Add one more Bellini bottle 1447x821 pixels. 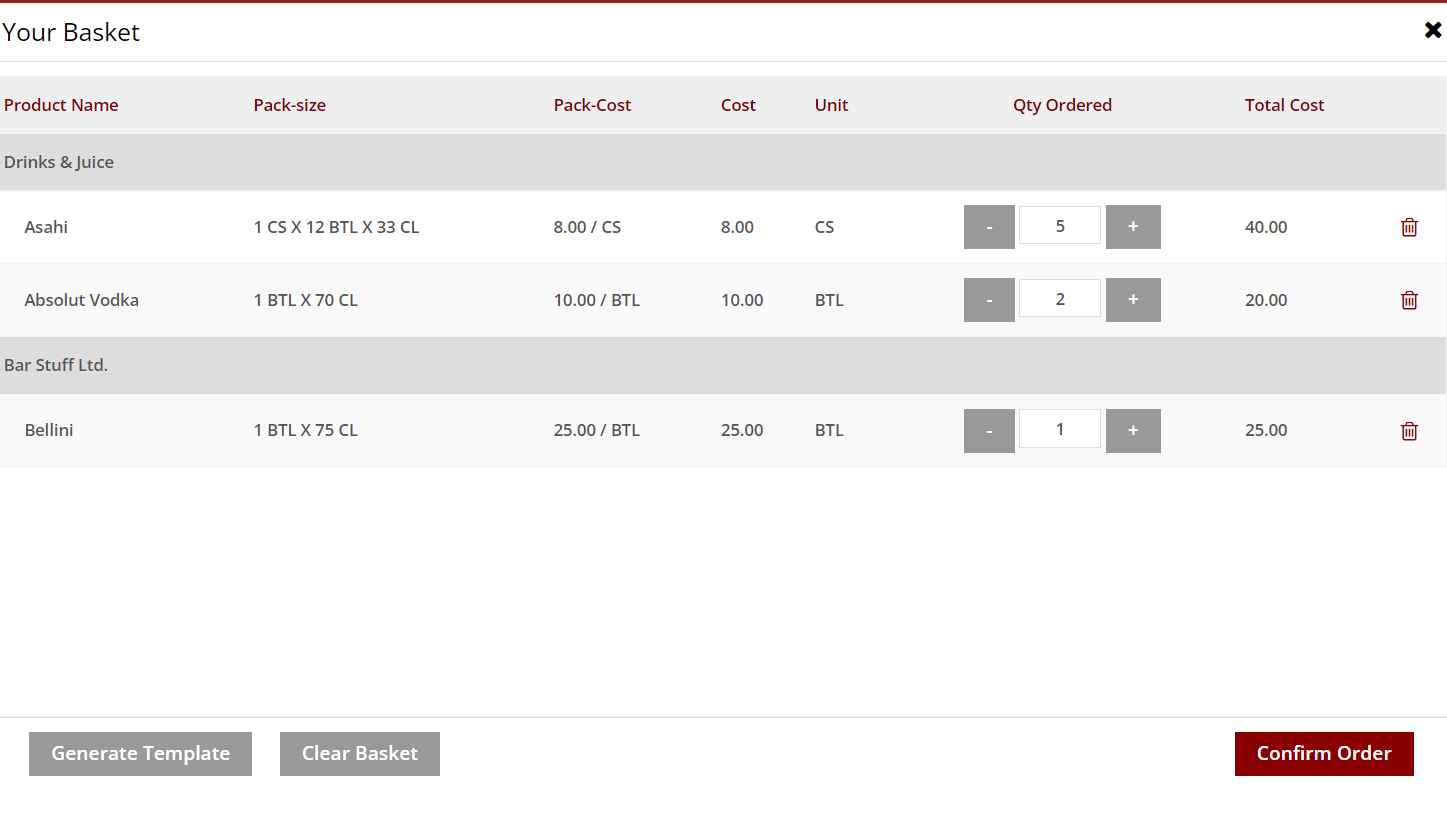tap(1132, 431)
